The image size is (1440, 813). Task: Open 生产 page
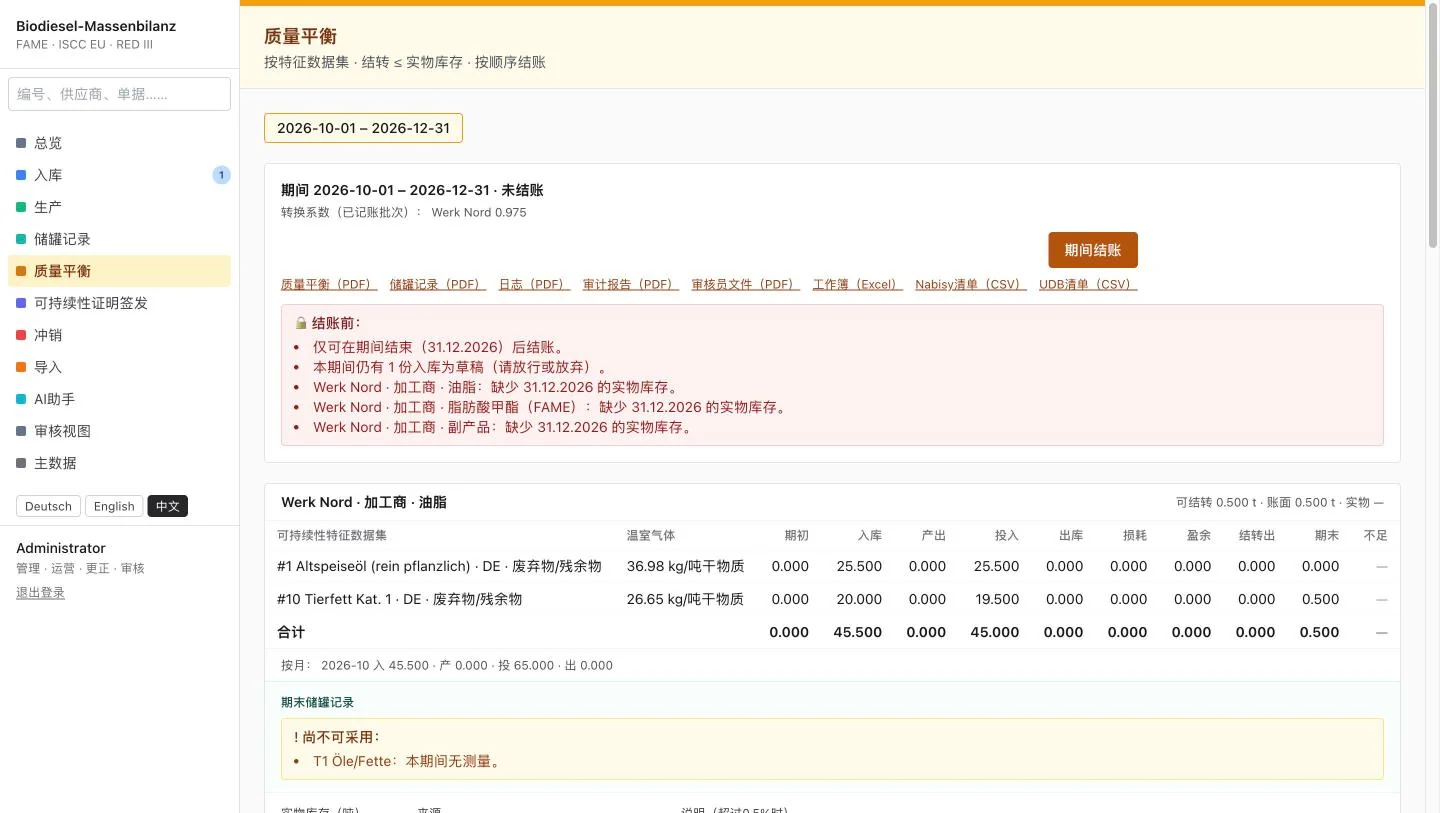(119, 207)
